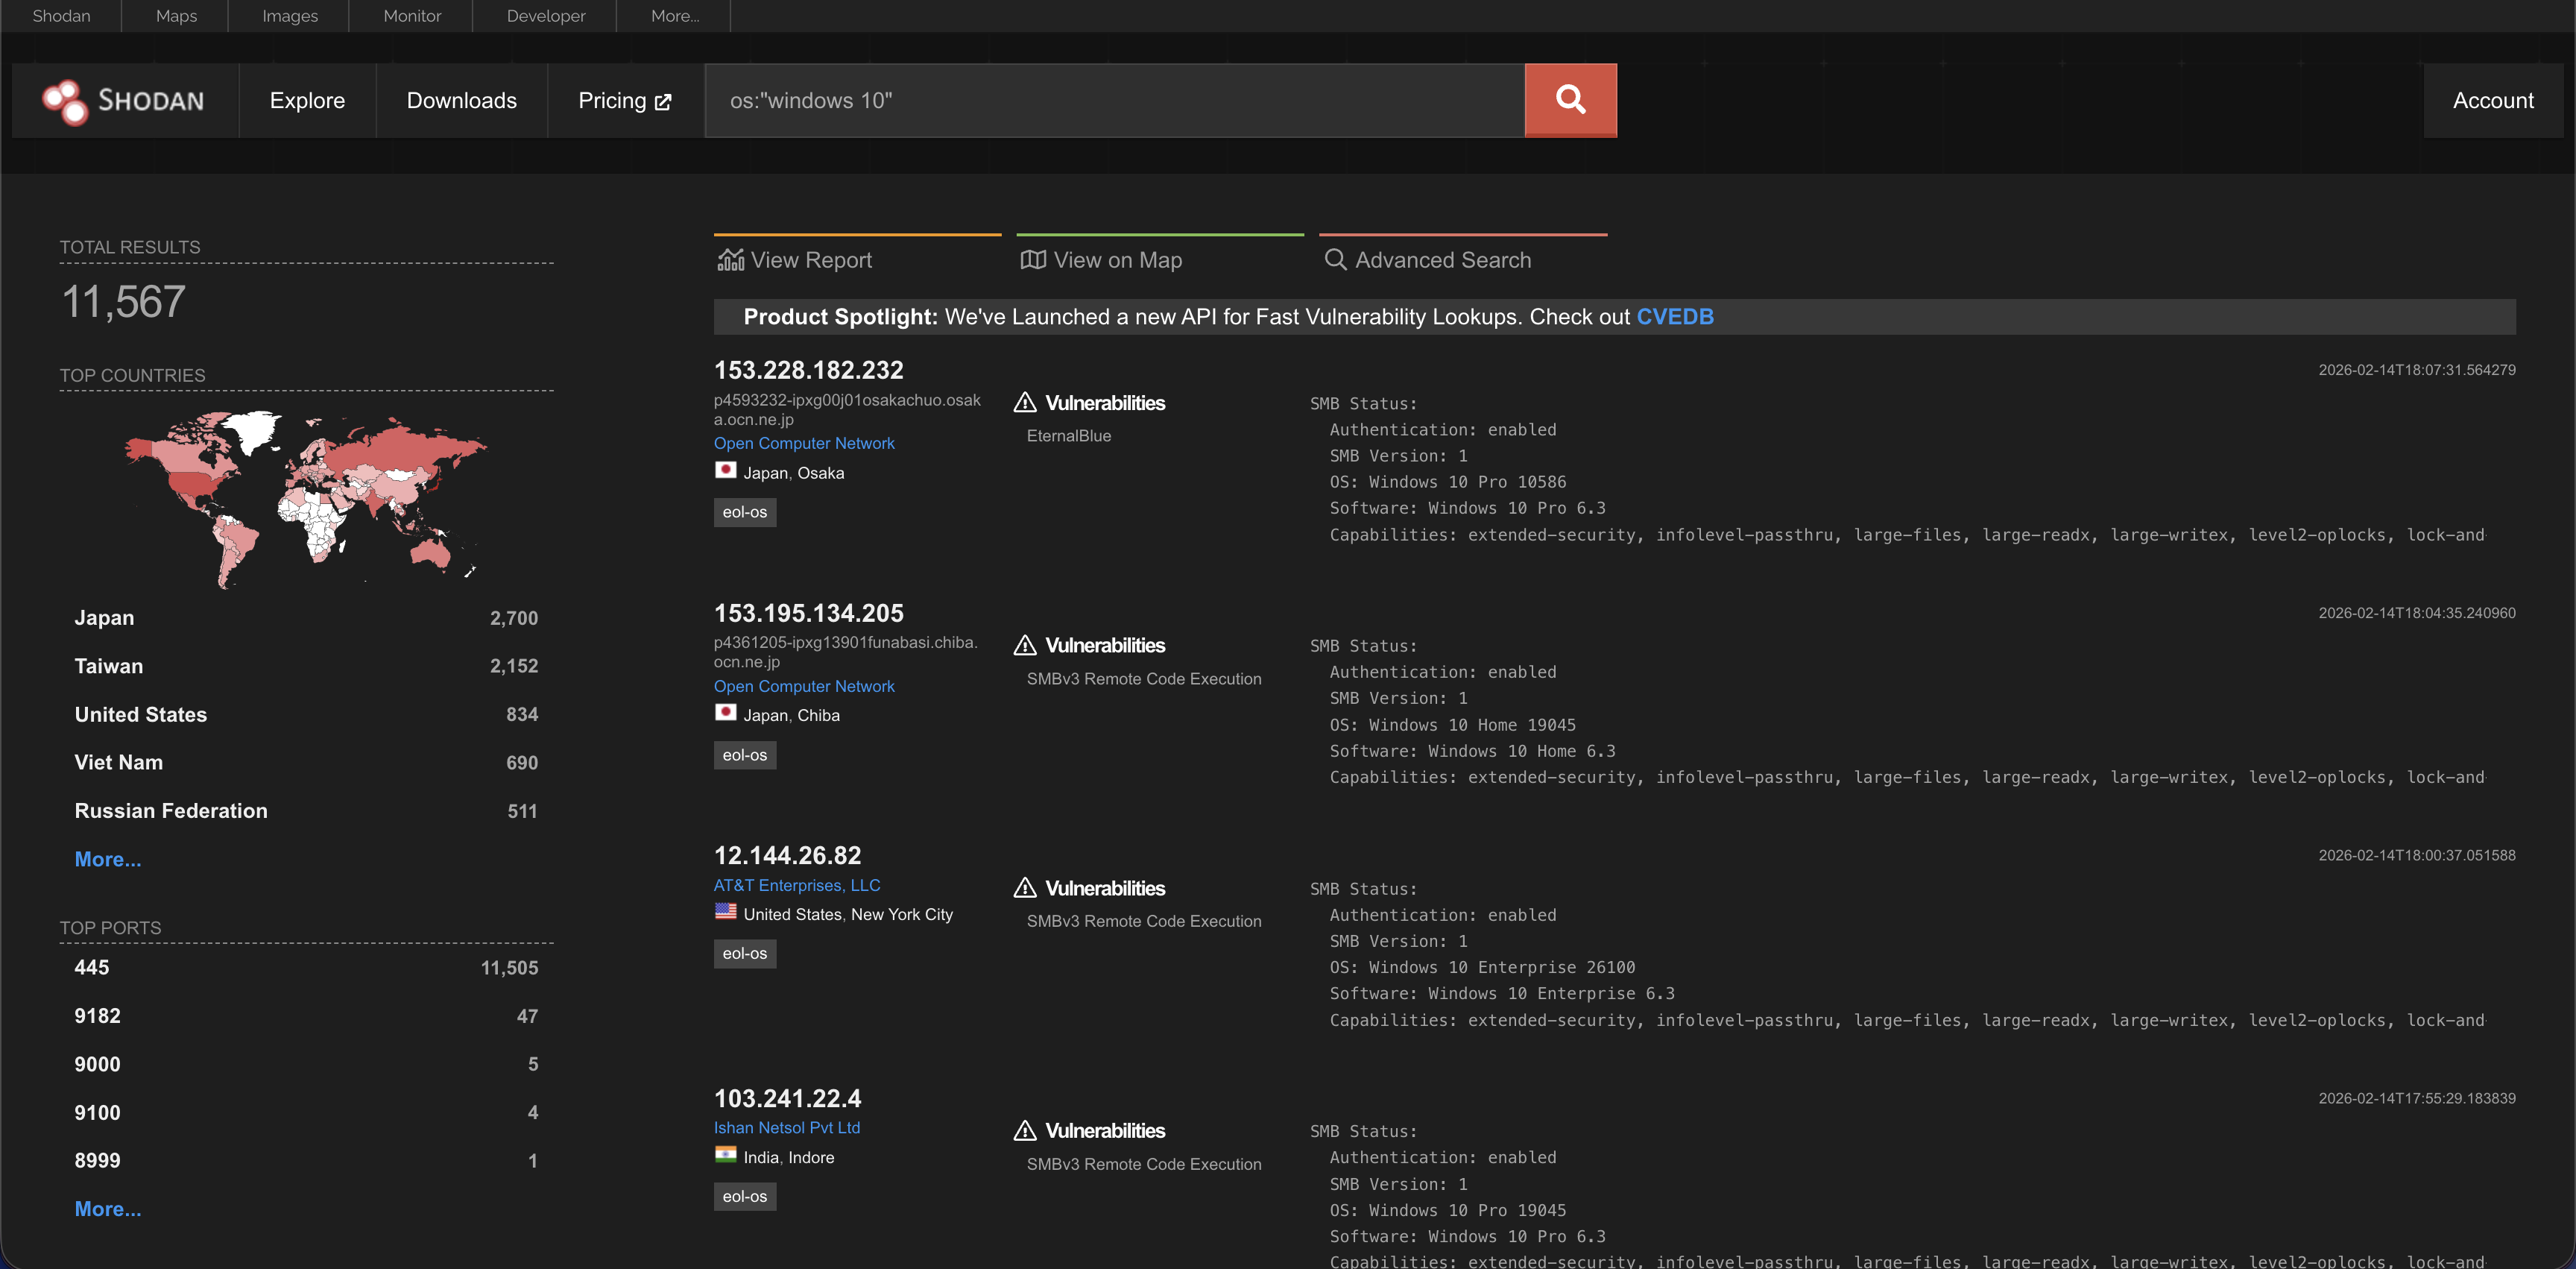Open IP address 12.144.26.82 result
Viewport: 2576px width, 1269px height.
(787, 855)
